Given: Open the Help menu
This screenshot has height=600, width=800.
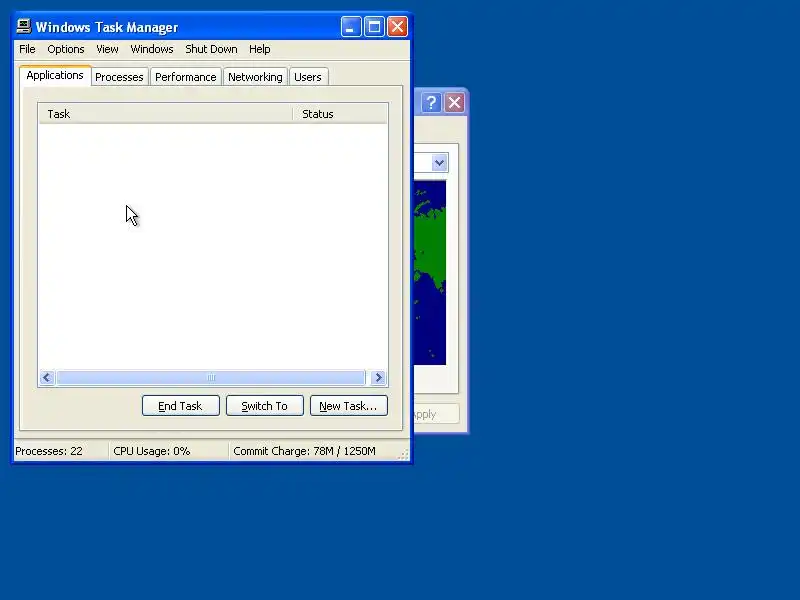Looking at the screenshot, I should pos(259,49).
